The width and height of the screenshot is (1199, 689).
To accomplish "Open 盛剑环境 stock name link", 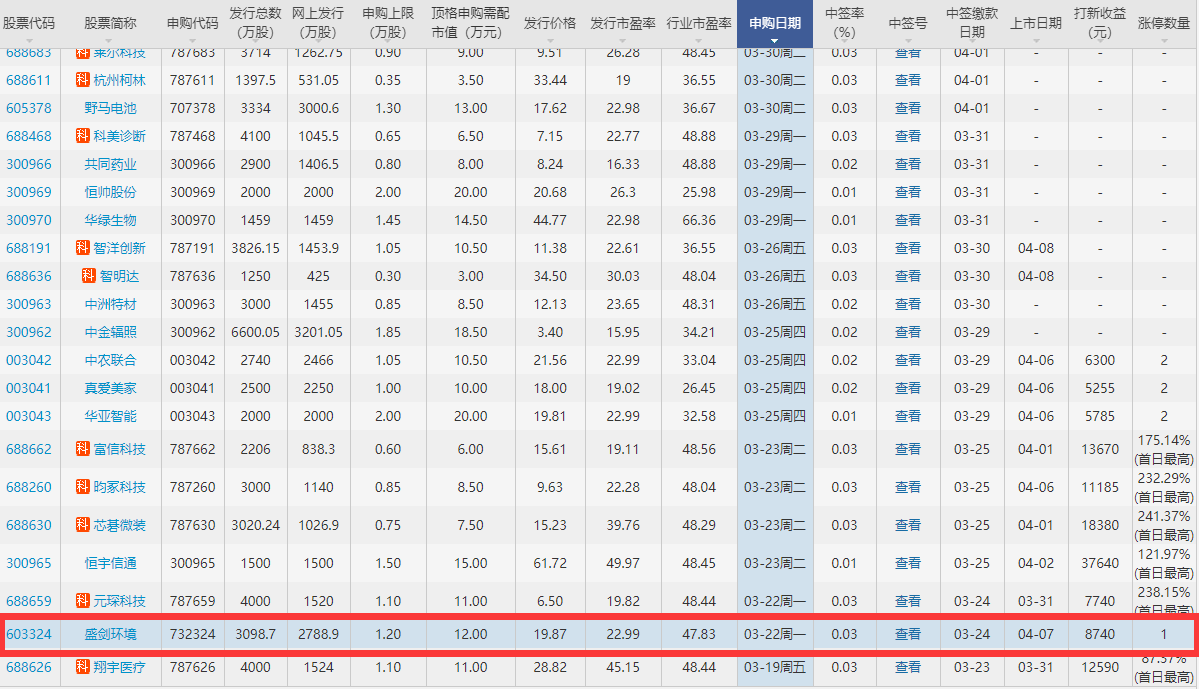I will (x=110, y=634).
